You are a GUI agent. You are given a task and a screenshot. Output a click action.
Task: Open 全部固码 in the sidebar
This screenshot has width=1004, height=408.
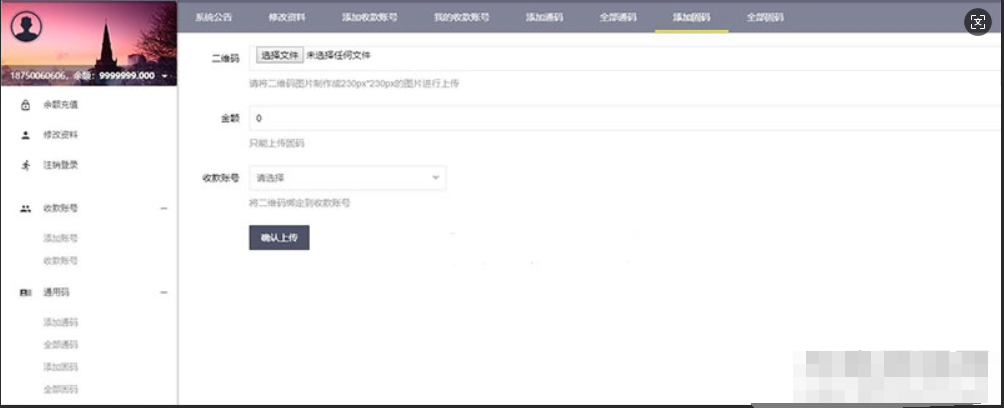61,389
